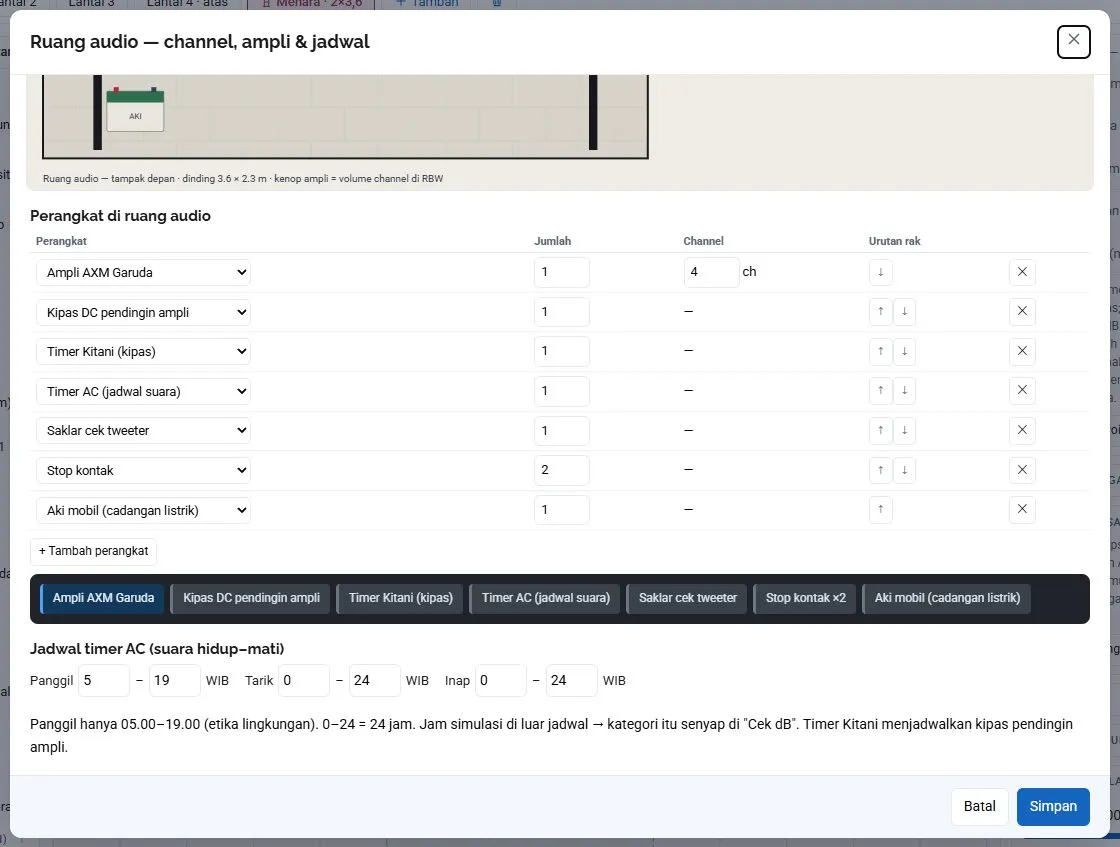Move Aki mobil row up

coord(881,509)
